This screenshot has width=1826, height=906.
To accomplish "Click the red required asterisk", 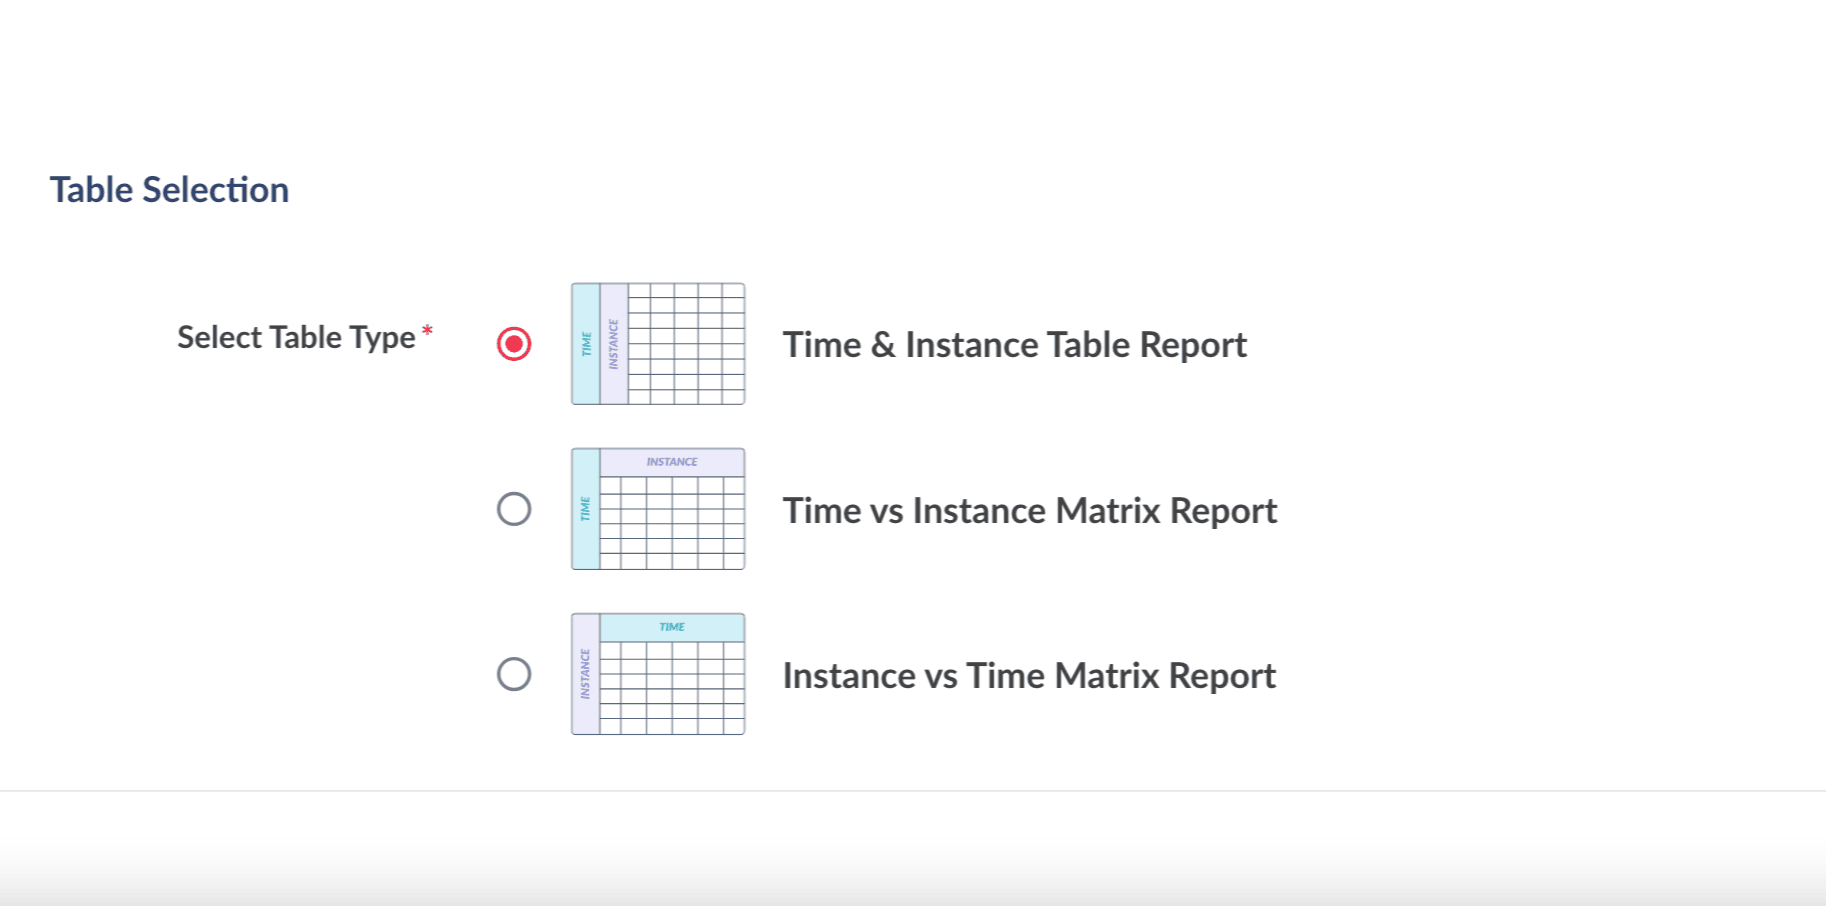I will pos(427,330).
